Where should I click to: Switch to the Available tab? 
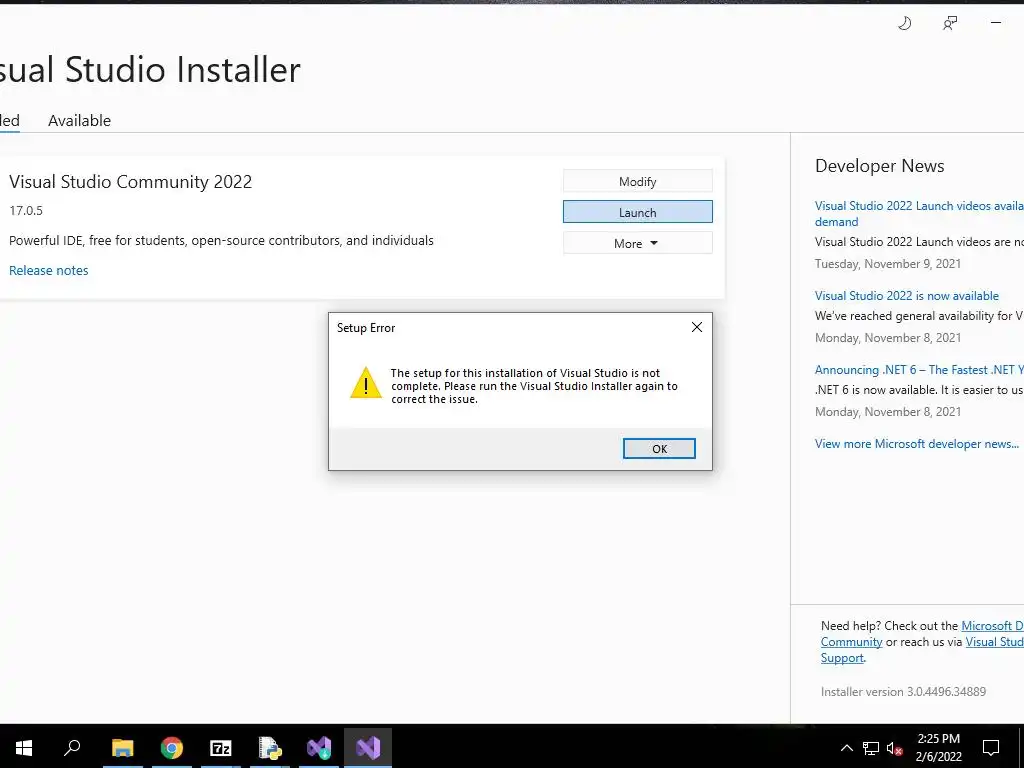[x=80, y=121]
